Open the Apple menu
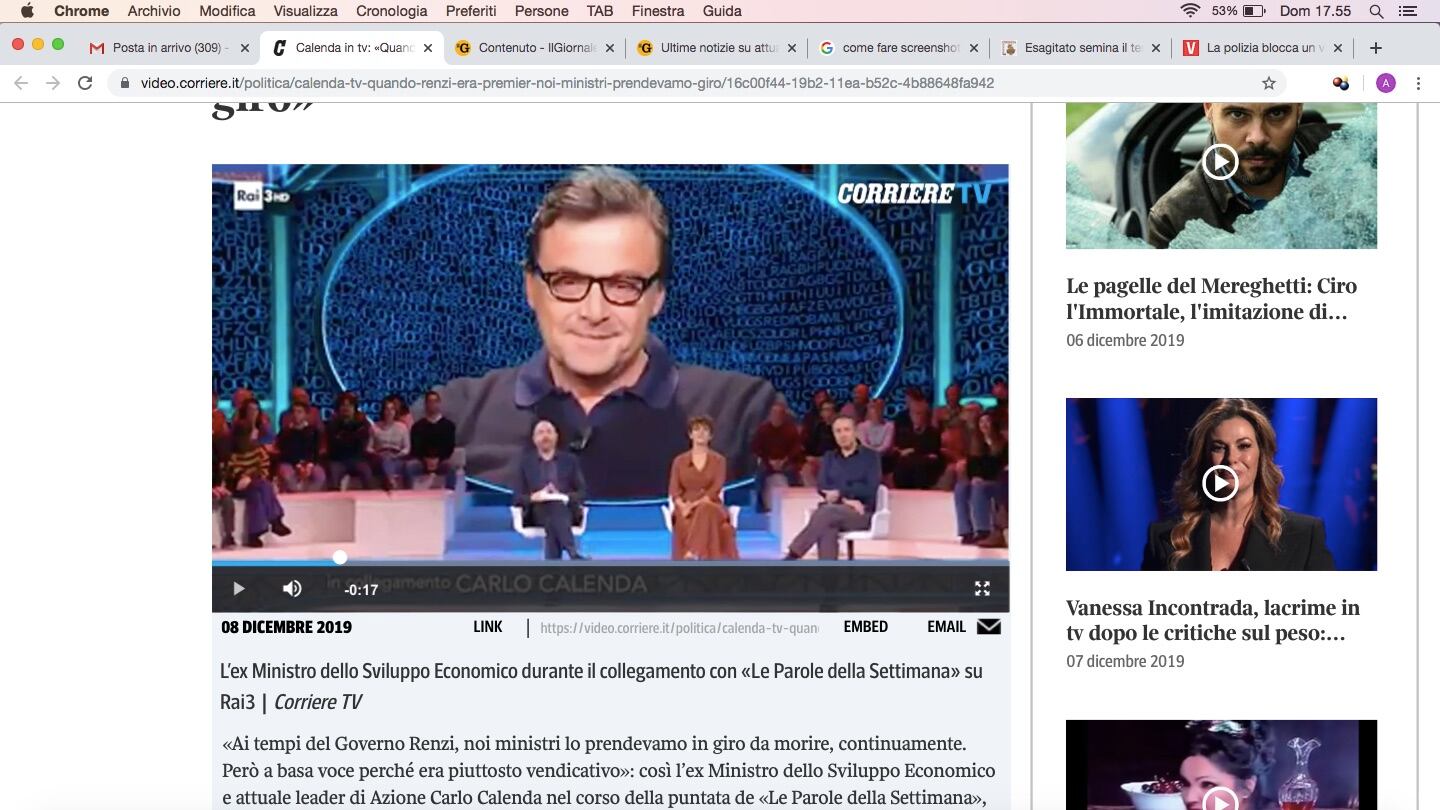The image size is (1440, 810). click(27, 11)
